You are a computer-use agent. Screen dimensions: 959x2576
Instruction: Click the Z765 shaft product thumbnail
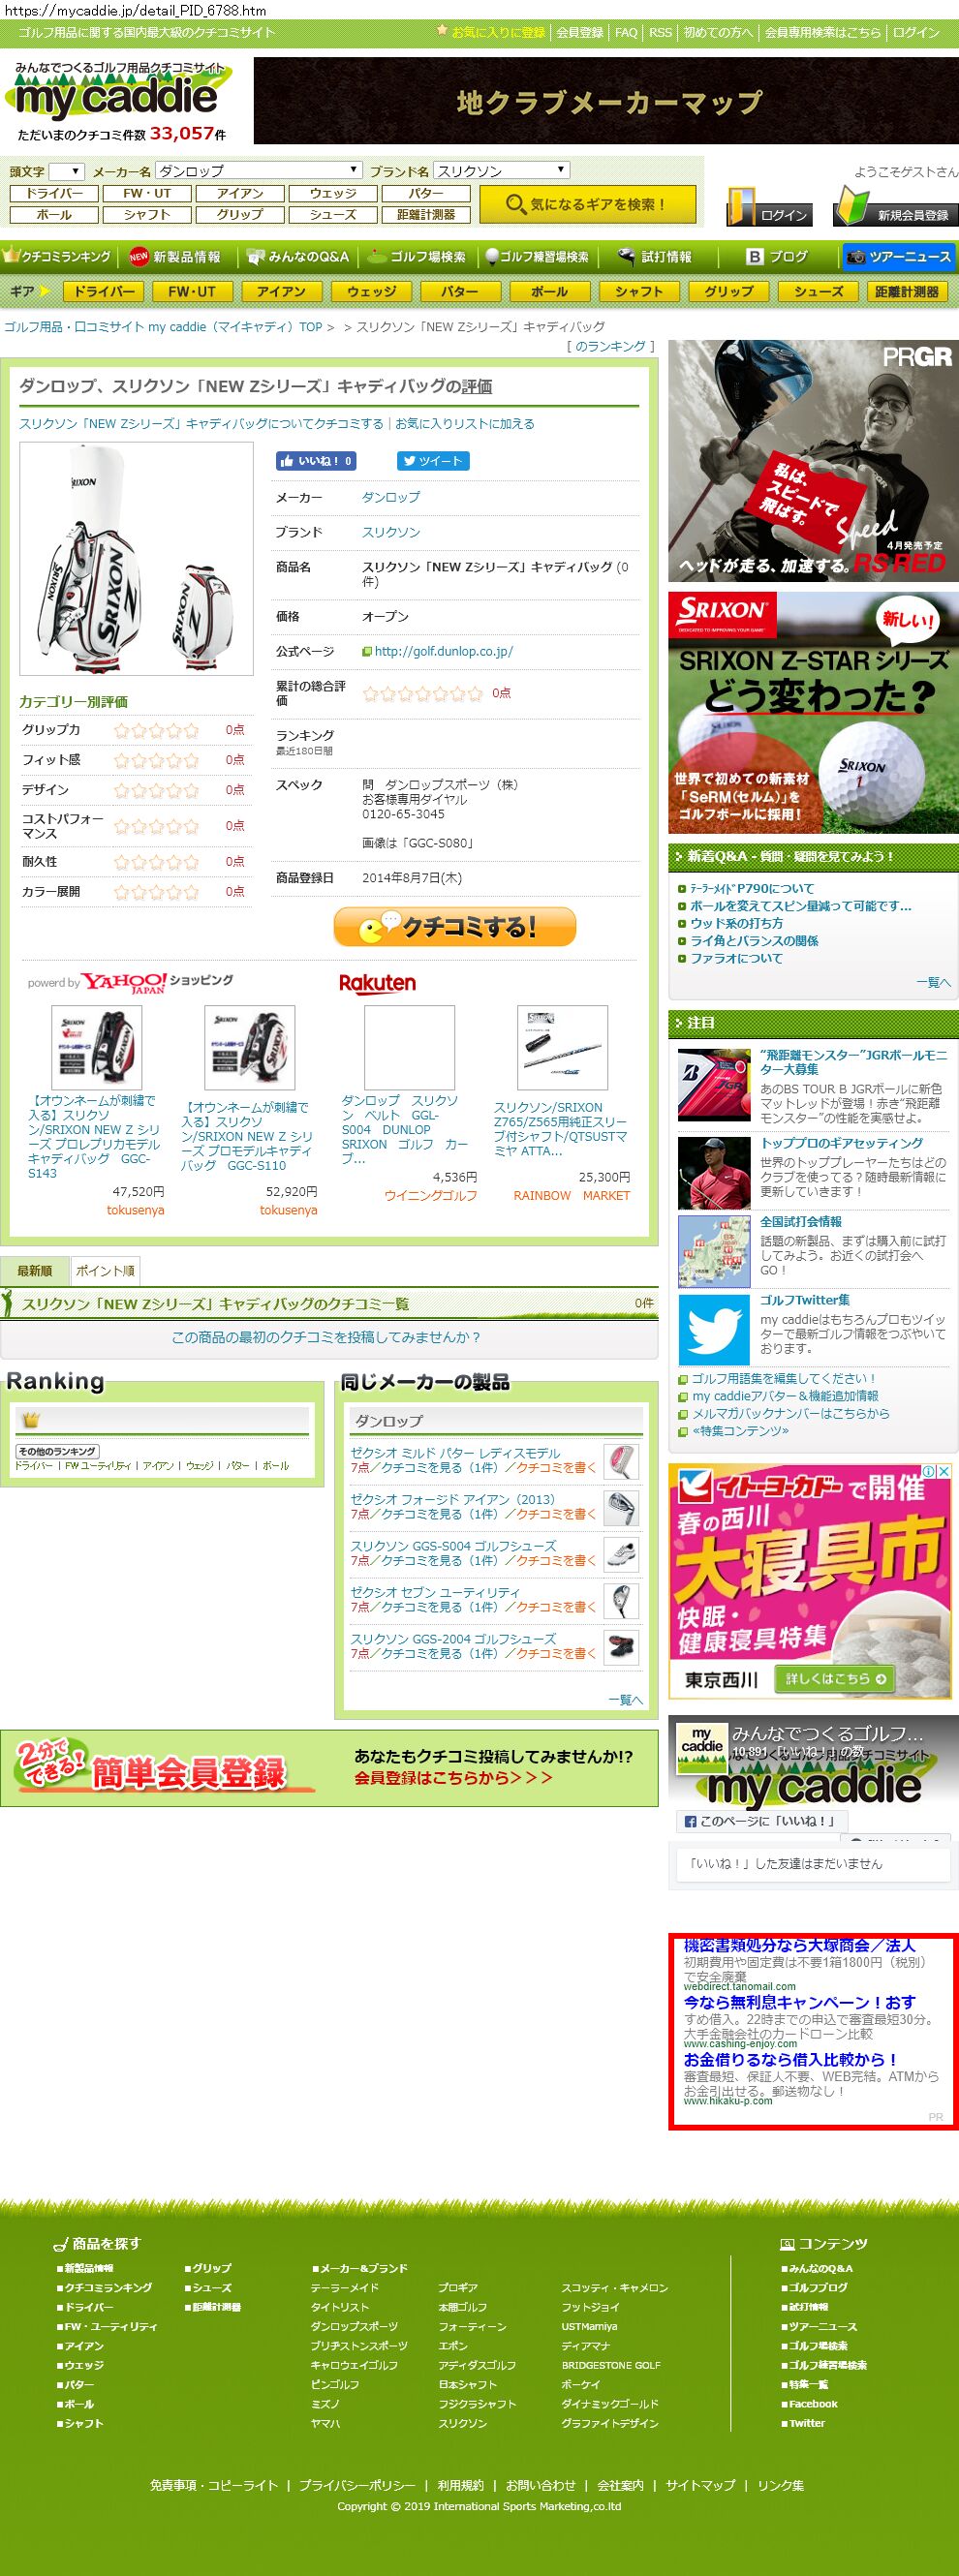[x=562, y=1047]
